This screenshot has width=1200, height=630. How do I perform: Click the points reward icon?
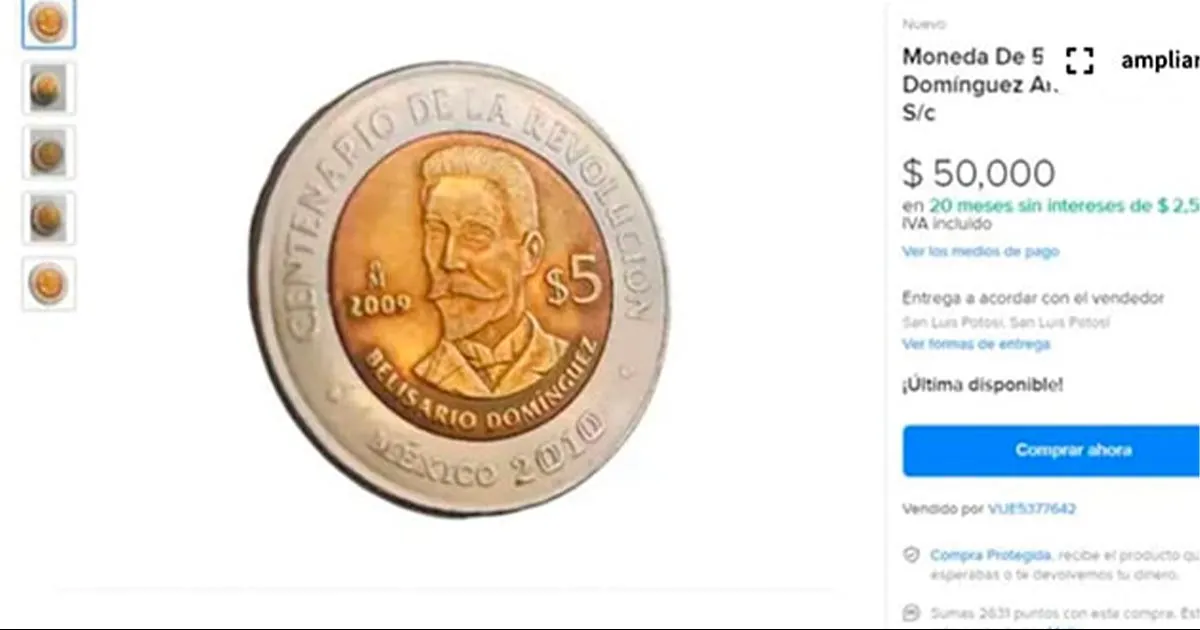click(x=911, y=612)
